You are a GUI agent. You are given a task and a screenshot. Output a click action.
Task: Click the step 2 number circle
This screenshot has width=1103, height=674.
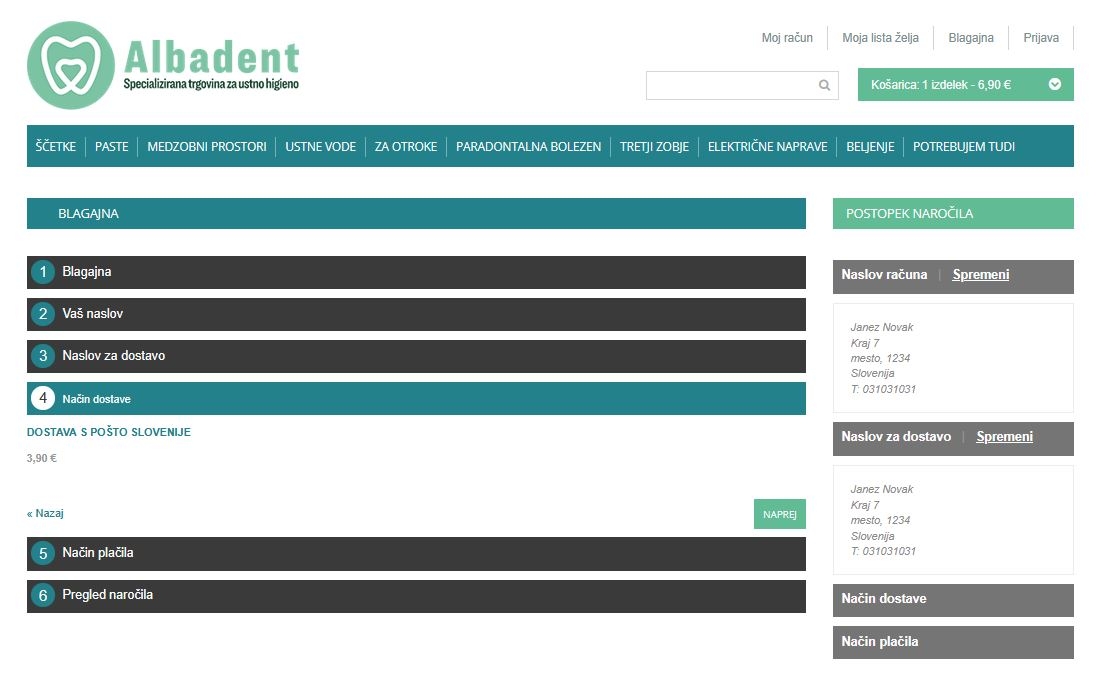click(43, 314)
